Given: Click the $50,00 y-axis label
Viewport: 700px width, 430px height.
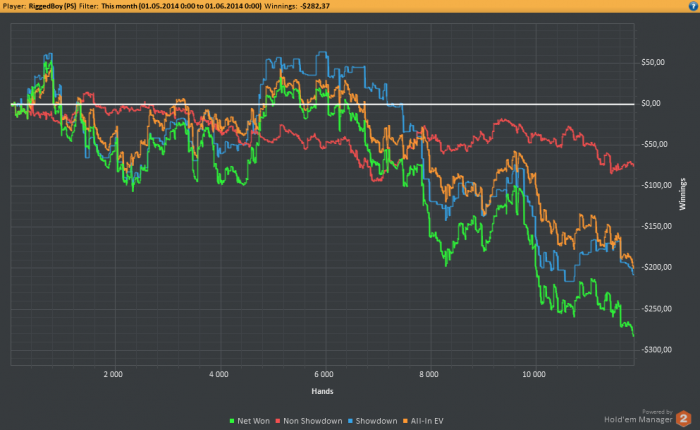Looking at the screenshot, I should coord(653,63).
